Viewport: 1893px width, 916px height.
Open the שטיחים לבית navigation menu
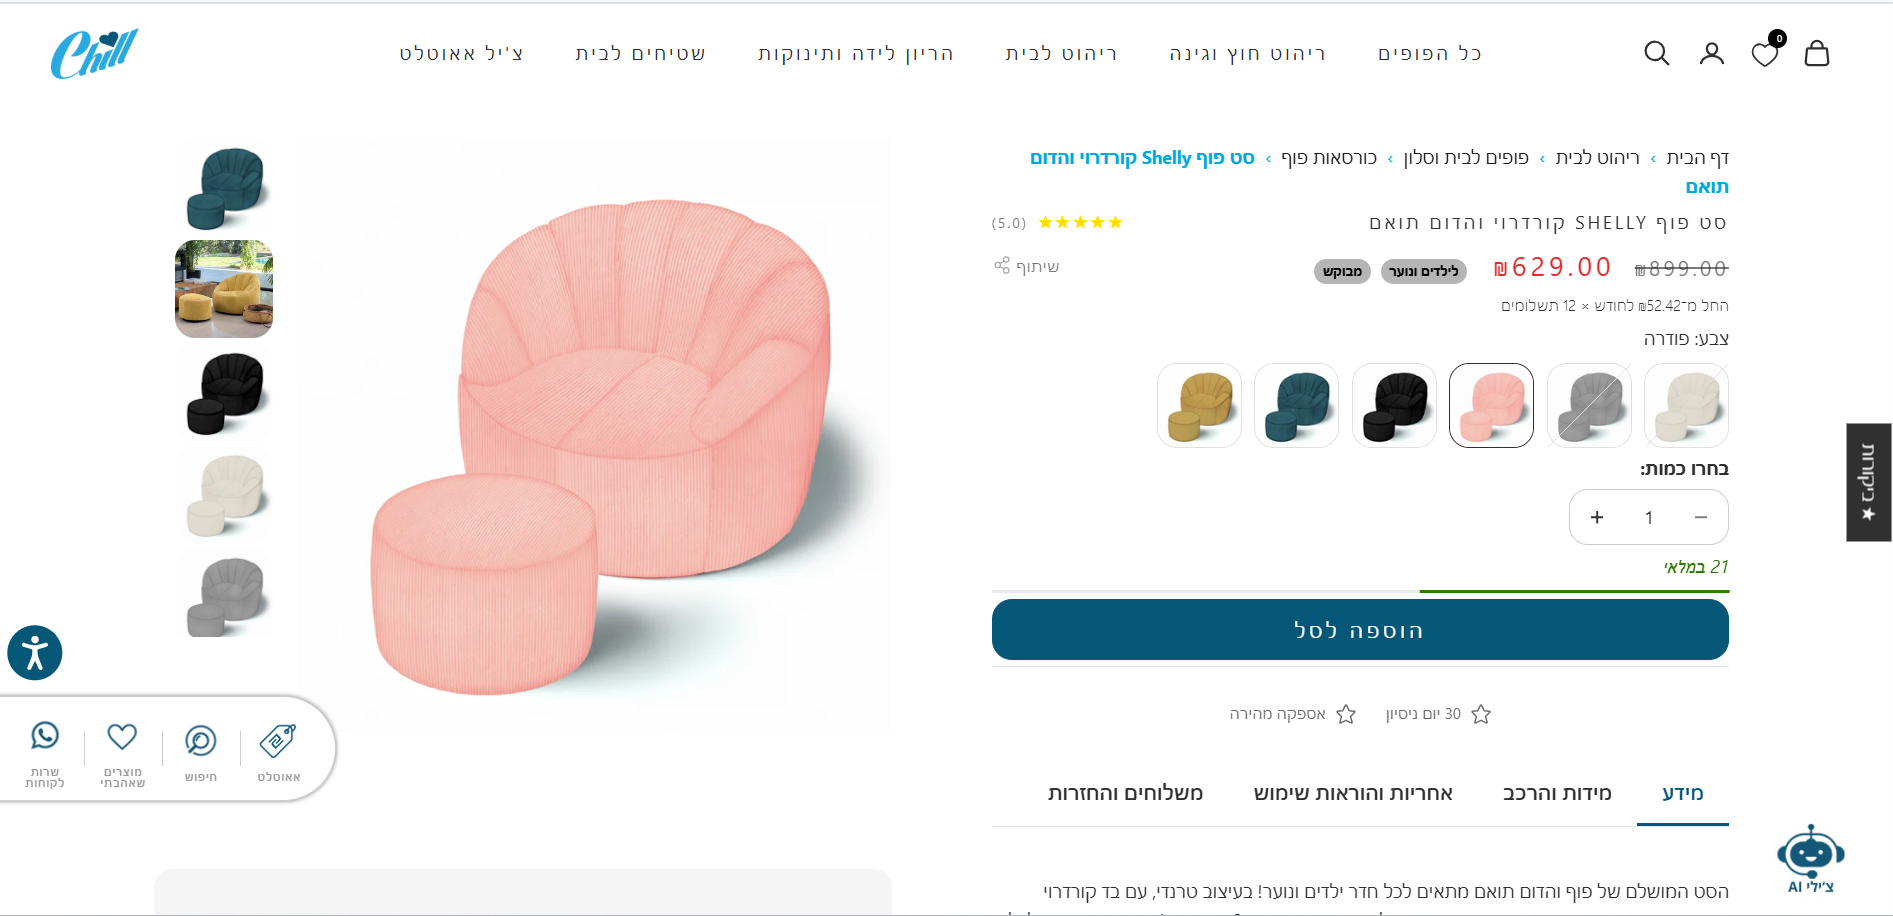point(640,54)
